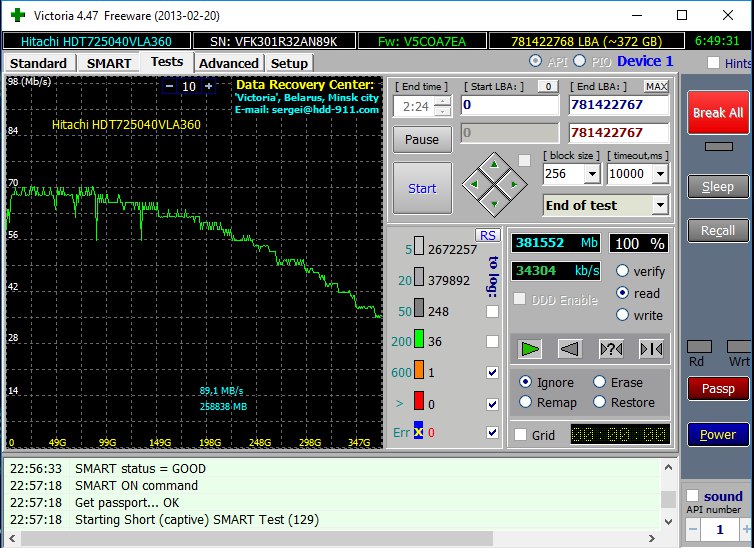This screenshot has height=548, width=754.
Task: Click the right arrow on diamond navigator
Action: (x=514, y=184)
